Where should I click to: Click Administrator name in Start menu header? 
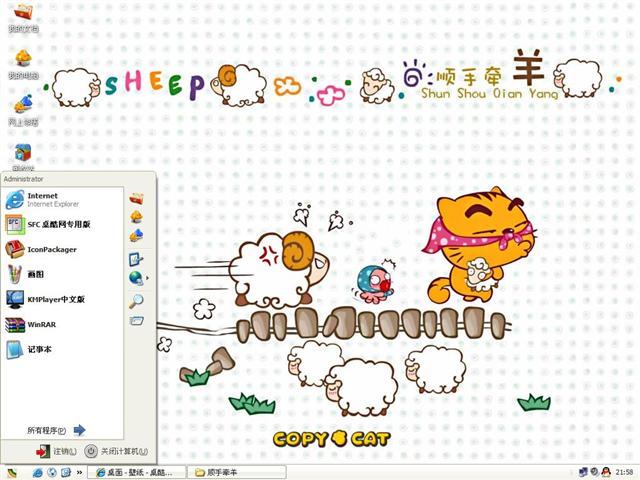[23, 179]
